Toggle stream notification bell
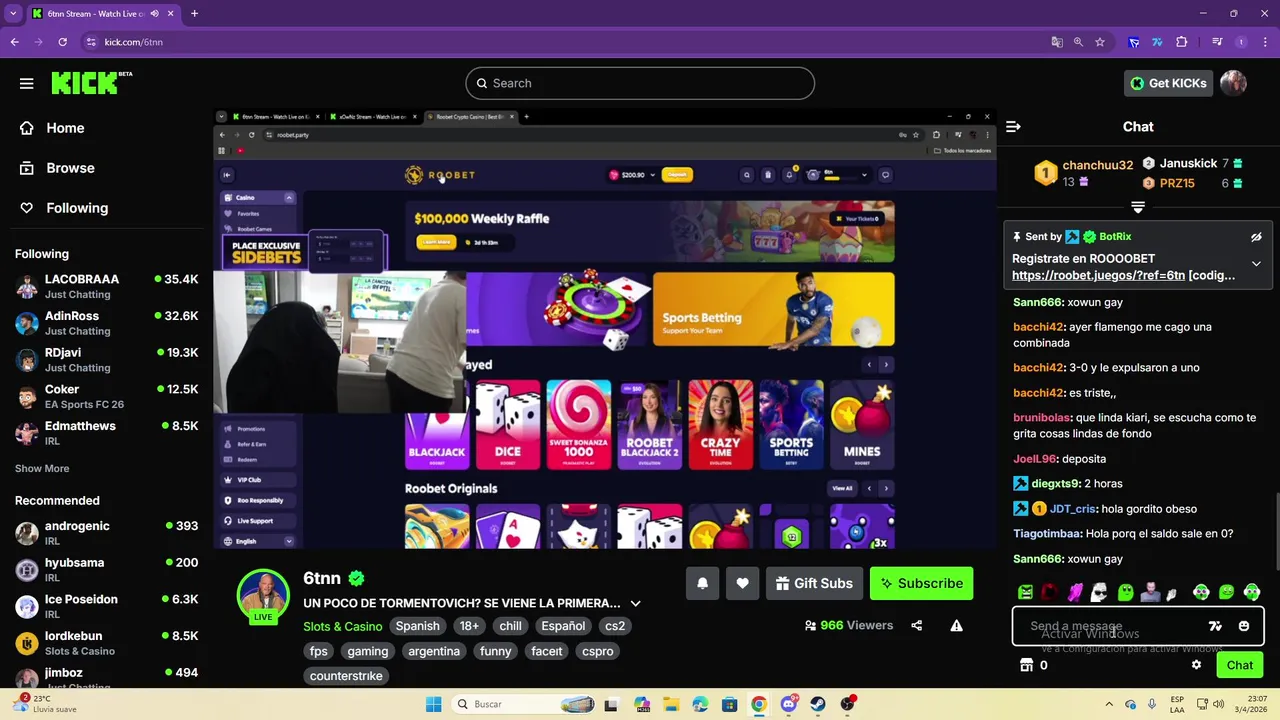This screenshot has height=720, width=1280. [702, 583]
